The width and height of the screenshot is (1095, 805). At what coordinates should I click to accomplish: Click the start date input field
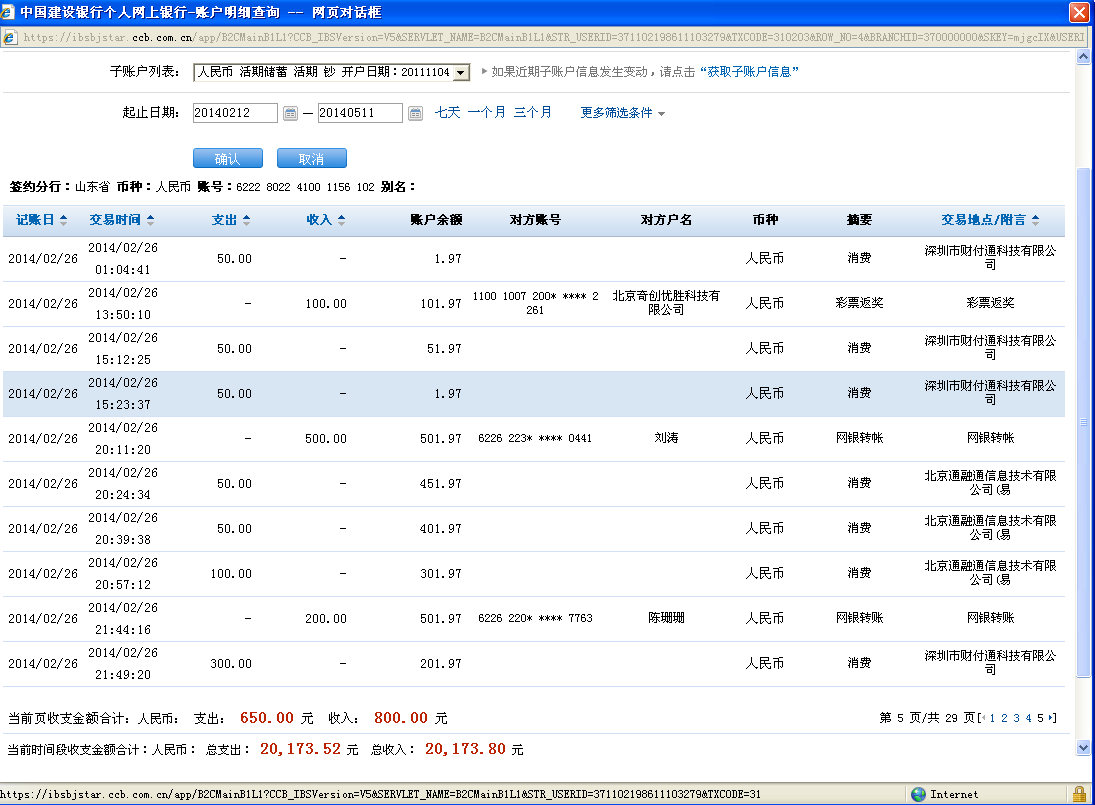click(x=235, y=114)
